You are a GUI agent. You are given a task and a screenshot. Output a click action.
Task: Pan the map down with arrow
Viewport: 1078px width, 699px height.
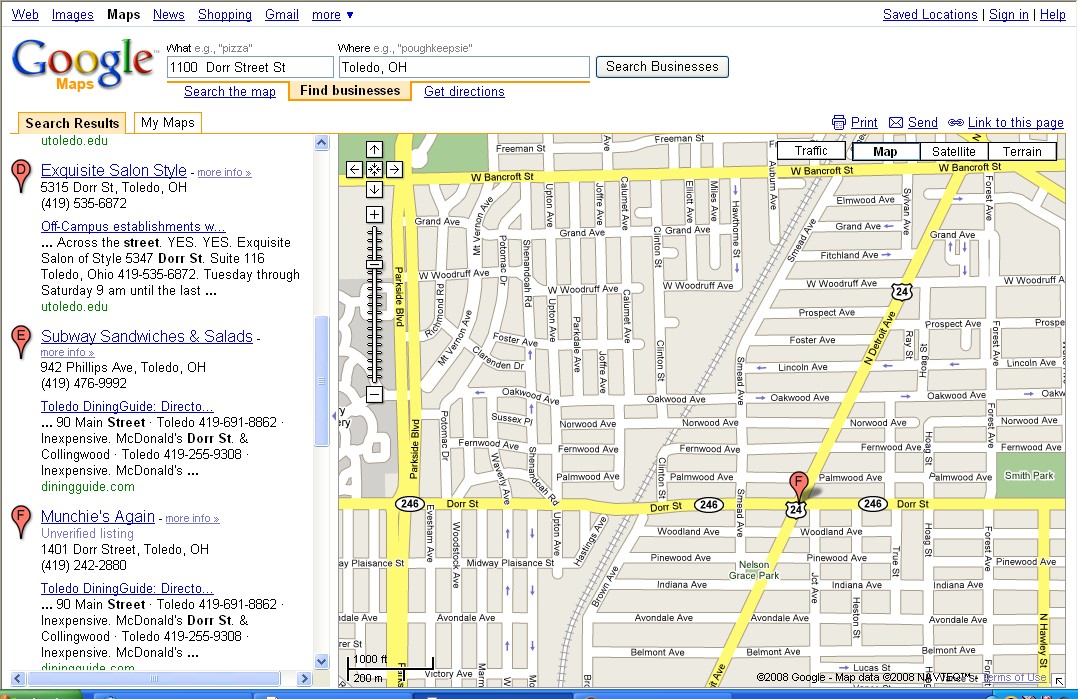(x=374, y=189)
